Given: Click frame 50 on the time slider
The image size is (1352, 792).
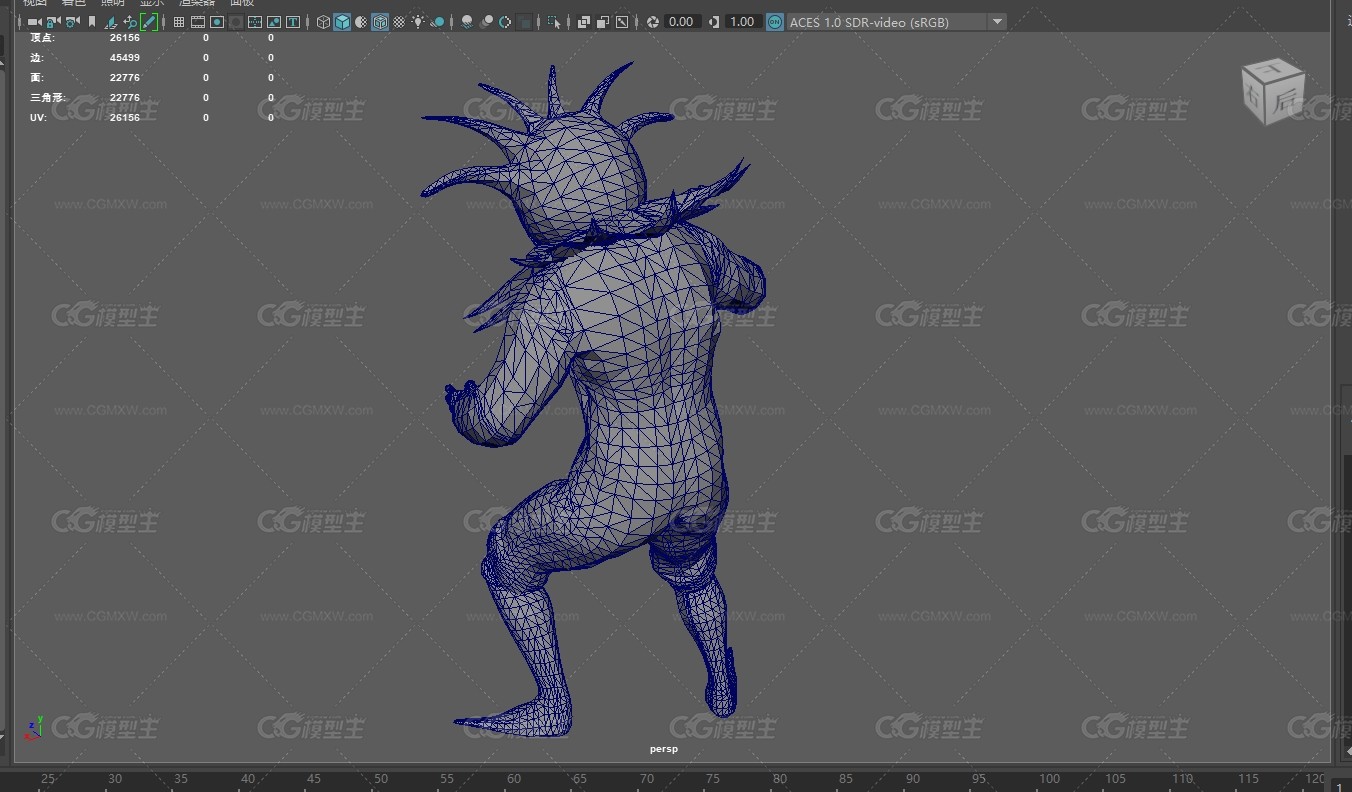Looking at the screenshot, I should point(380,779).
